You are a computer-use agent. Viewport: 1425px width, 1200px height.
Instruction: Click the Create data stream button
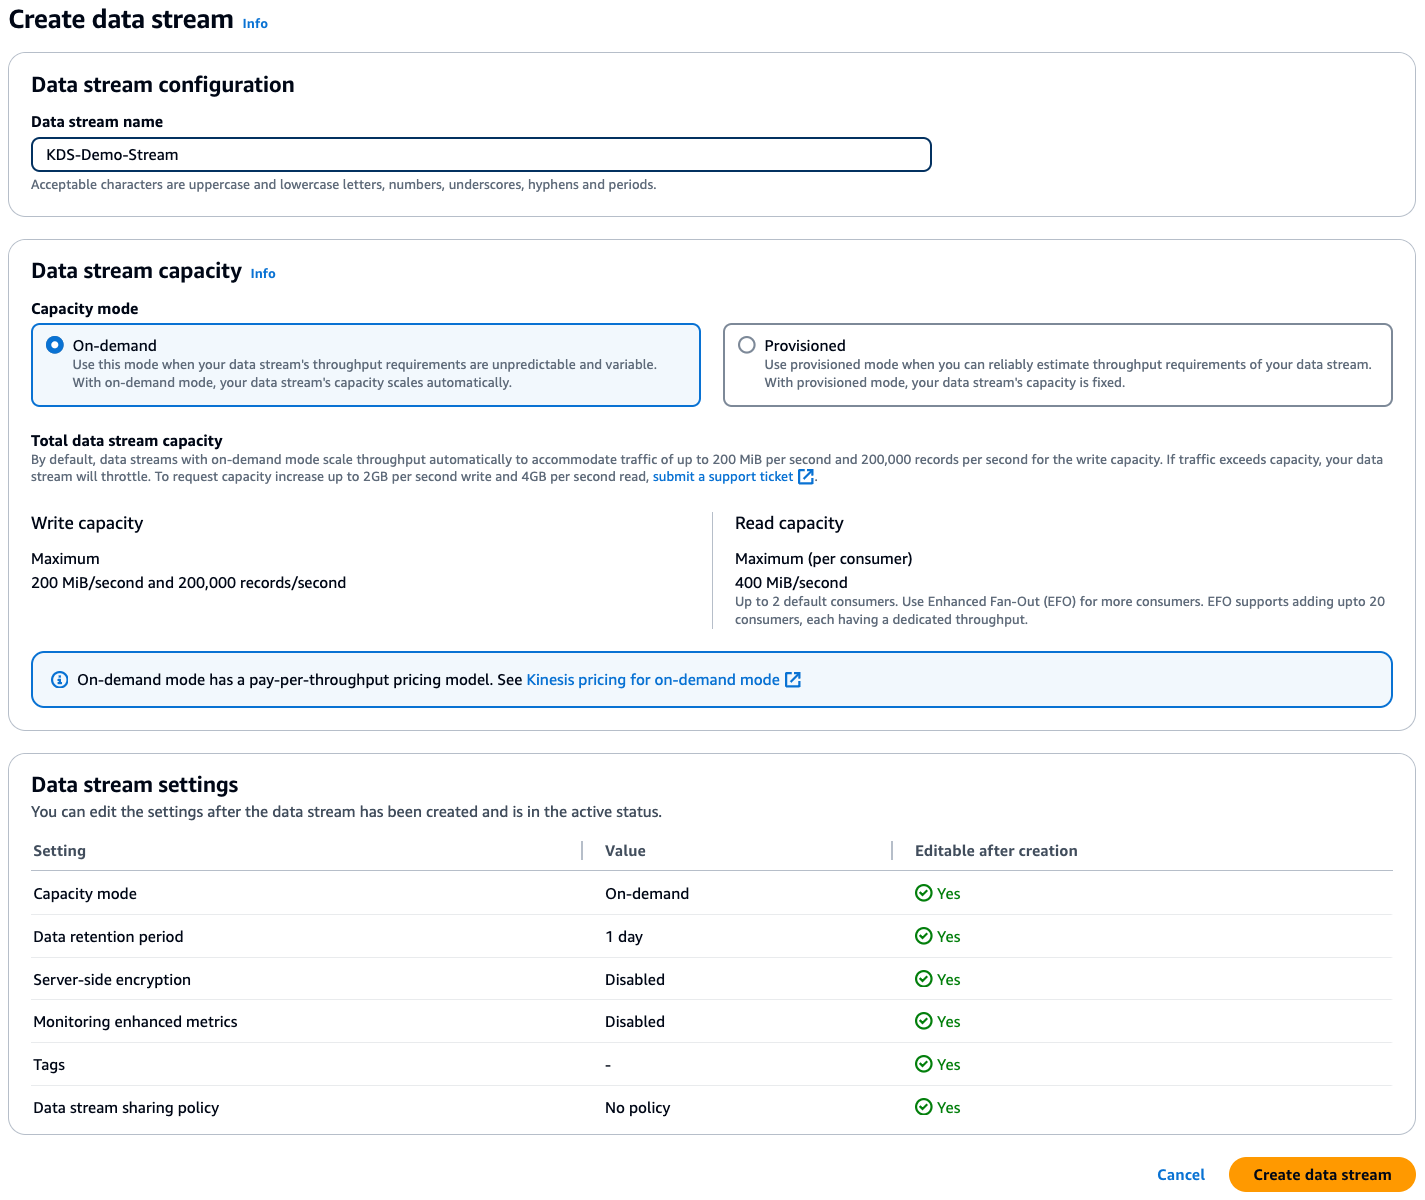pos(1322,1175)
